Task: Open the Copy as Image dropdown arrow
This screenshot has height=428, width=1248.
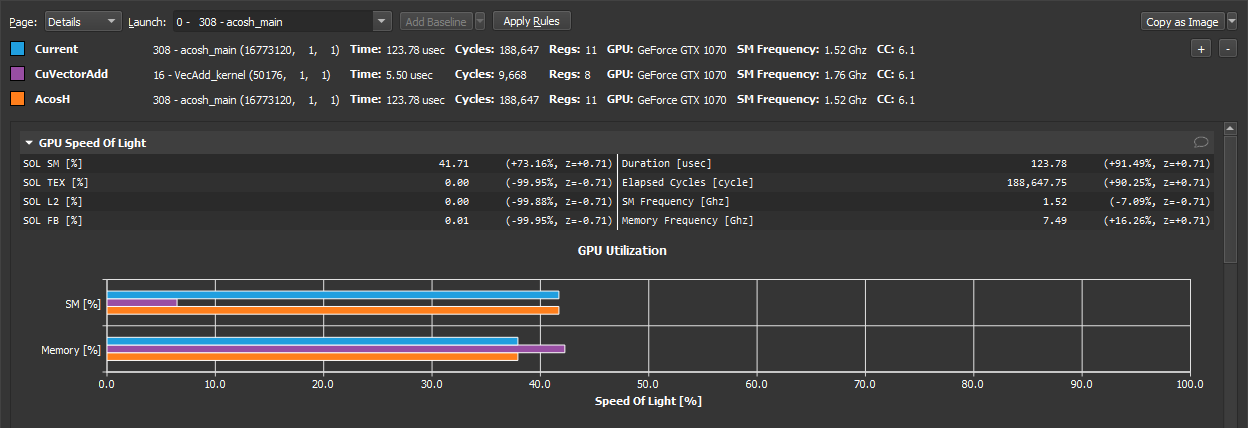Action: click(x=1232, y=21)
